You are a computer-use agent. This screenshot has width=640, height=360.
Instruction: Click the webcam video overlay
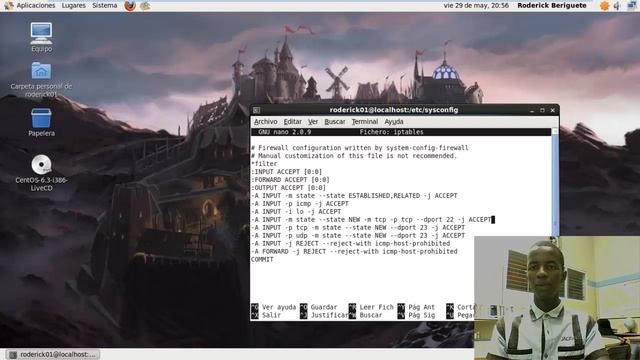coord(557,298)
